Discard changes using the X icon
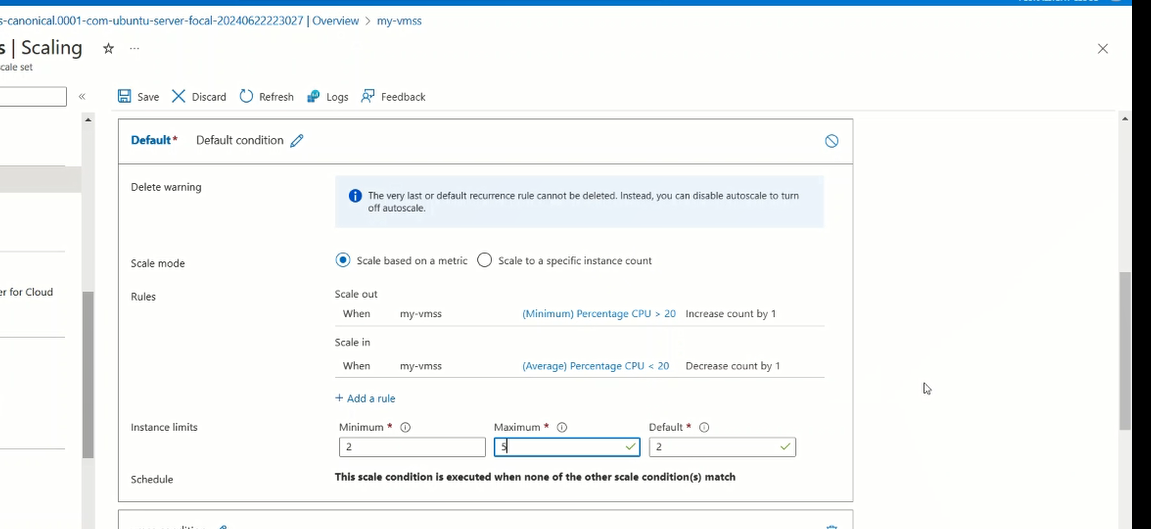This screenshot has width=1151, height=529. coord(179,97)
